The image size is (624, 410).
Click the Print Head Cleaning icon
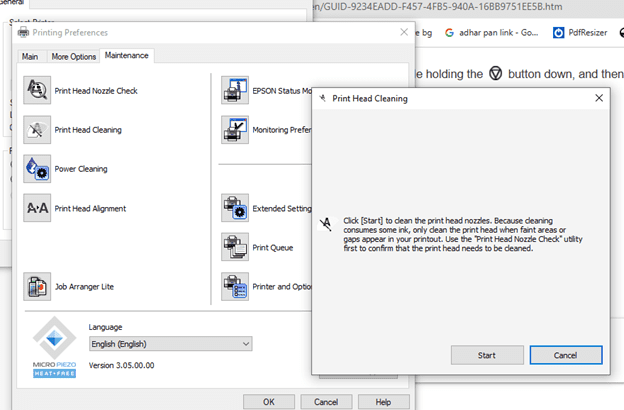click(37, 129)
